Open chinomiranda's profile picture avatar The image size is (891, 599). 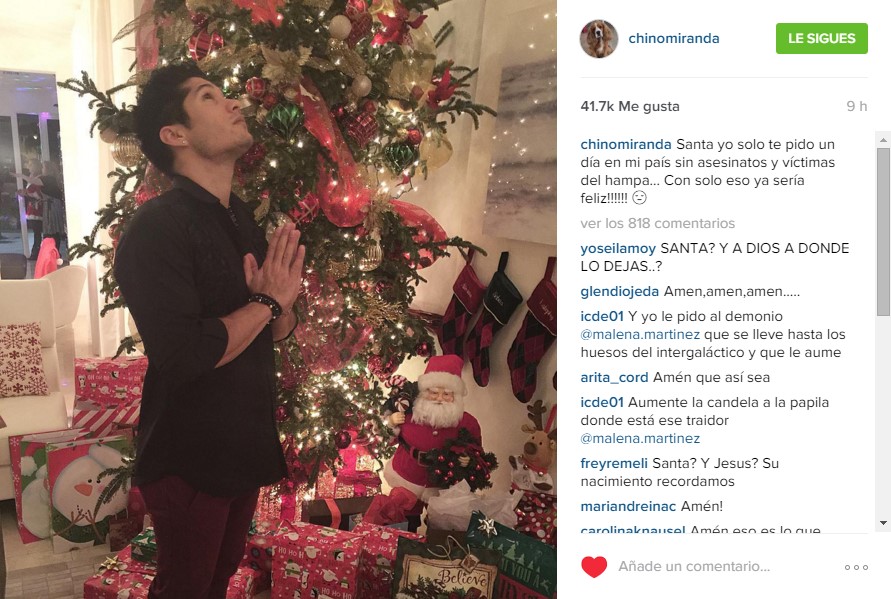coord(599,39)
